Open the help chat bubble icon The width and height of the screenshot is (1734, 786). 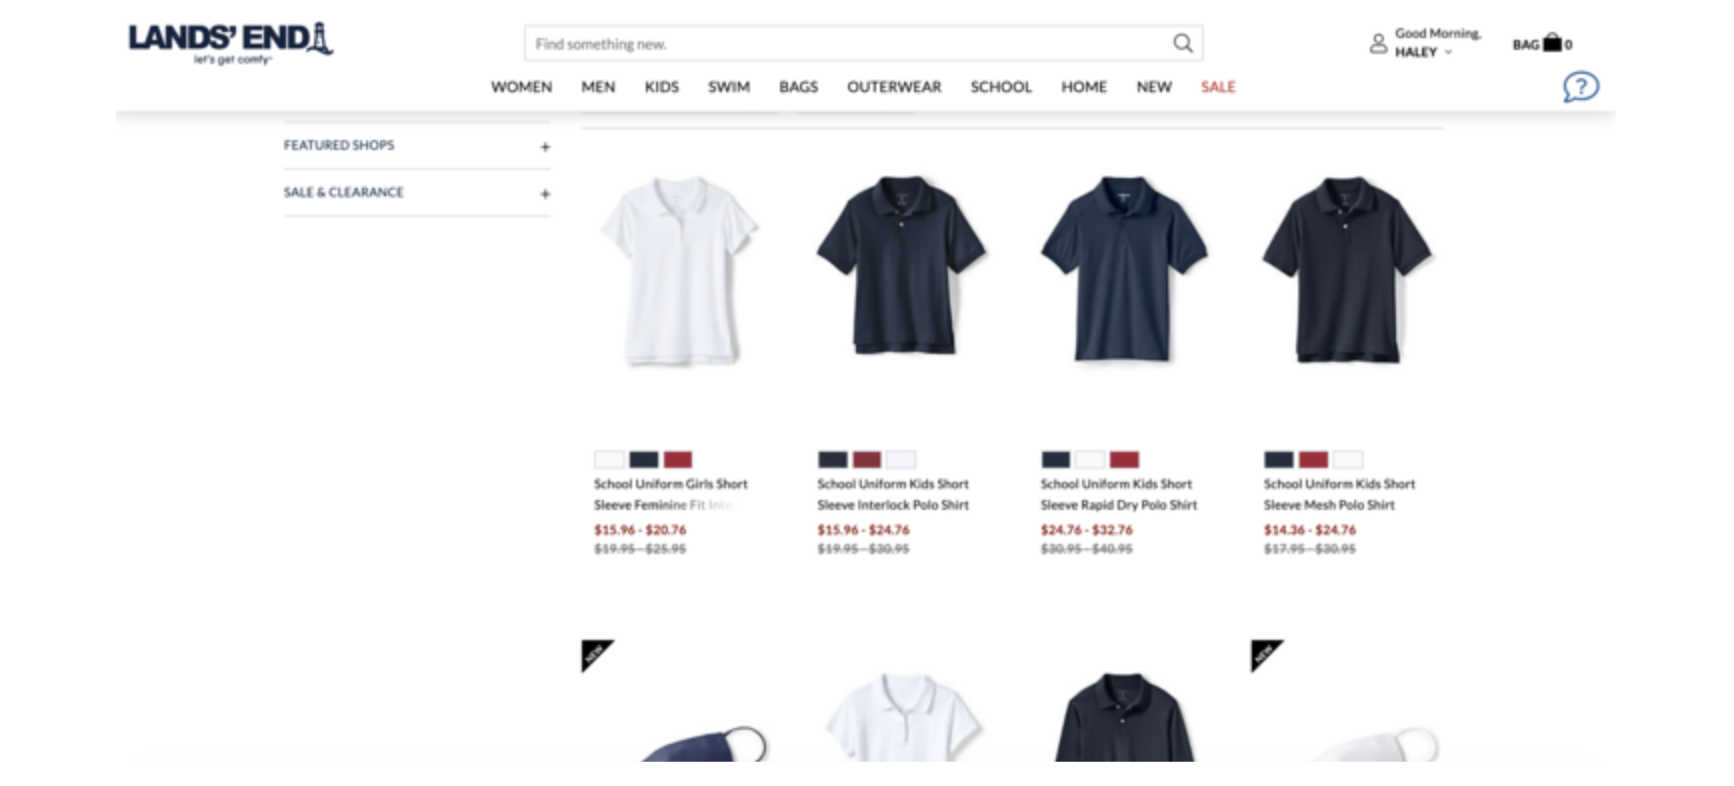click(1580, 87)
